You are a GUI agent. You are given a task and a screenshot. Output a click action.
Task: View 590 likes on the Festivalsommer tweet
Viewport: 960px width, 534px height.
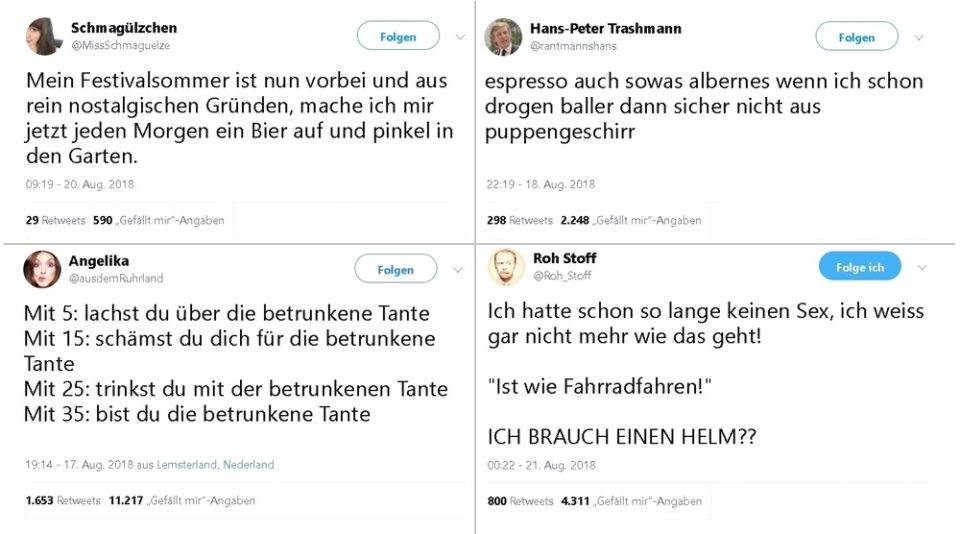pyautogui.click(x=159, y=220)
